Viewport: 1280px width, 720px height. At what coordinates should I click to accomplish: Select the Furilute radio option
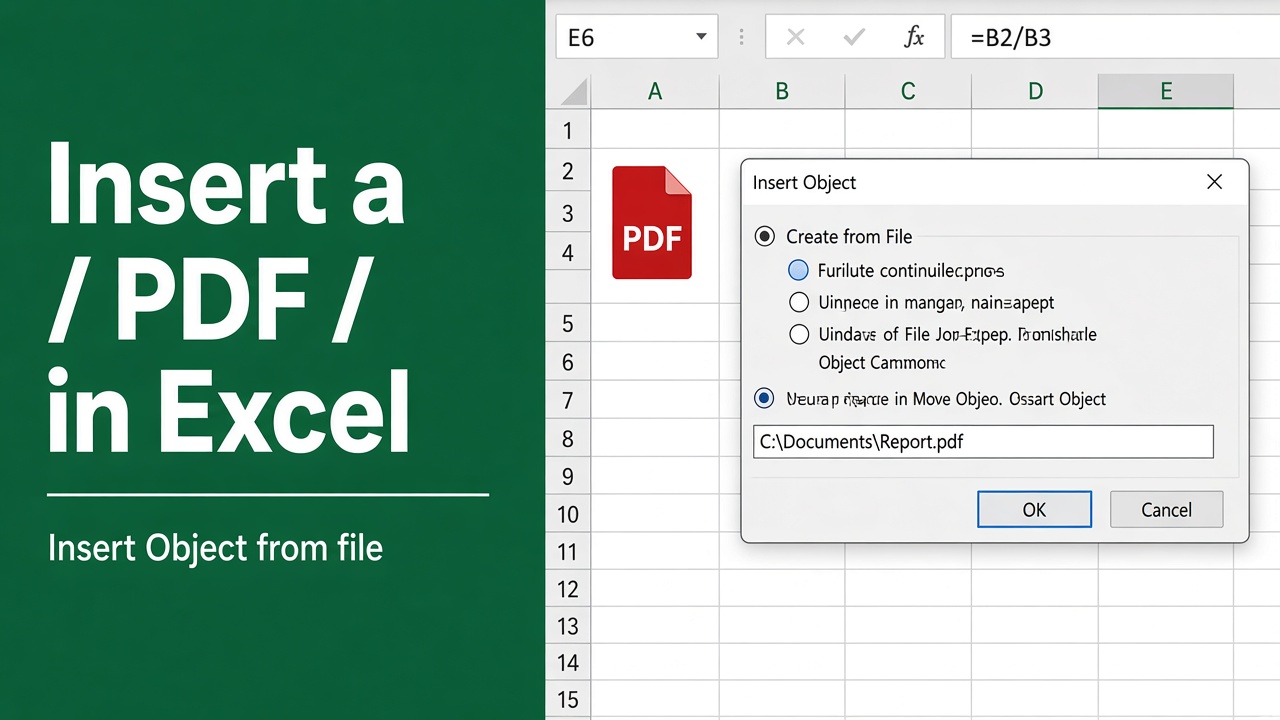(798, 270)
